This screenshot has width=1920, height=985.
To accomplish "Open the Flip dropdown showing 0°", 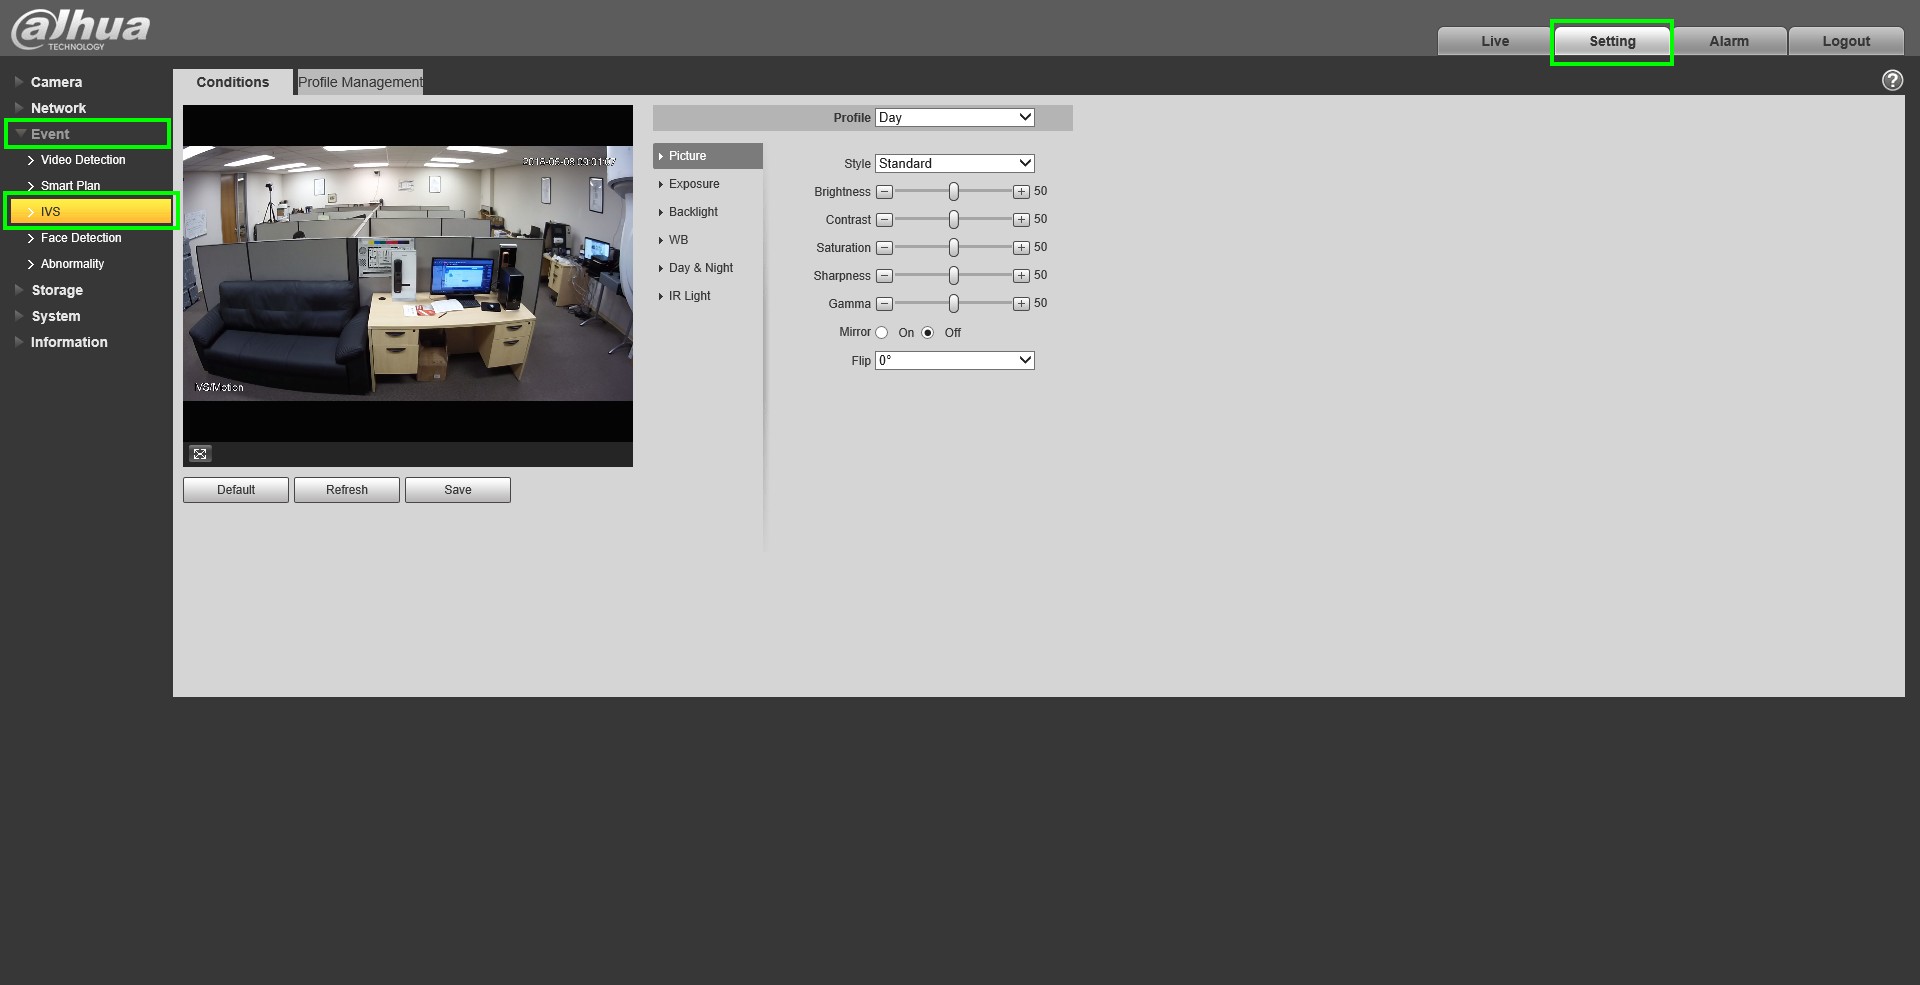I will click(x=955, y=361).
